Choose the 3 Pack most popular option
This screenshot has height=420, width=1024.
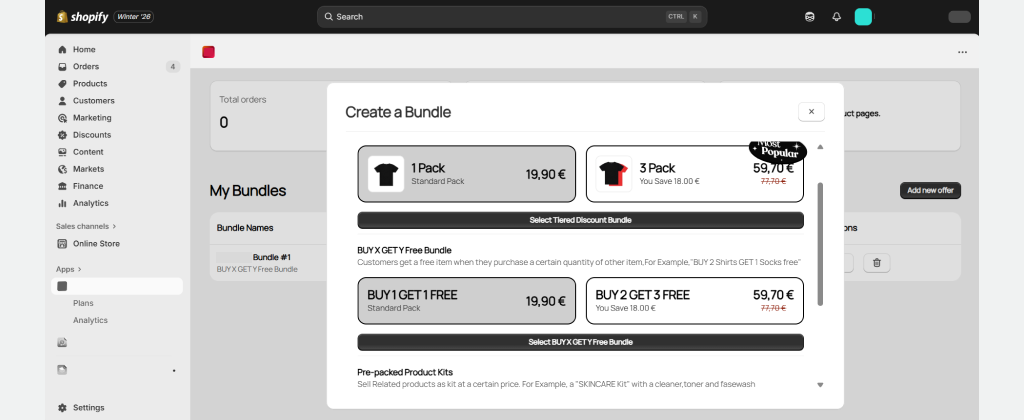tap(694, 174)
